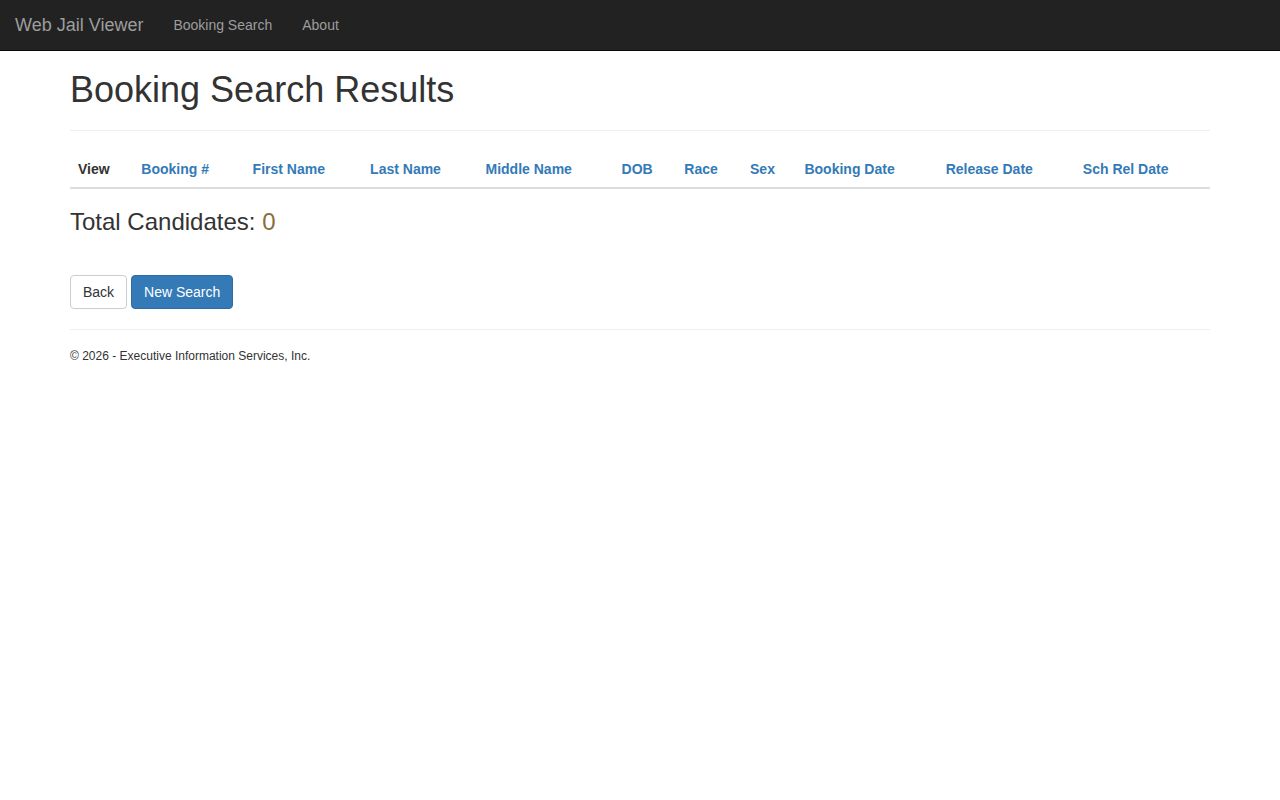Sort results by Sch Rel Date
Image resolution: width=1280 pixels, height=800 pixels.
tap(1125, 169)
